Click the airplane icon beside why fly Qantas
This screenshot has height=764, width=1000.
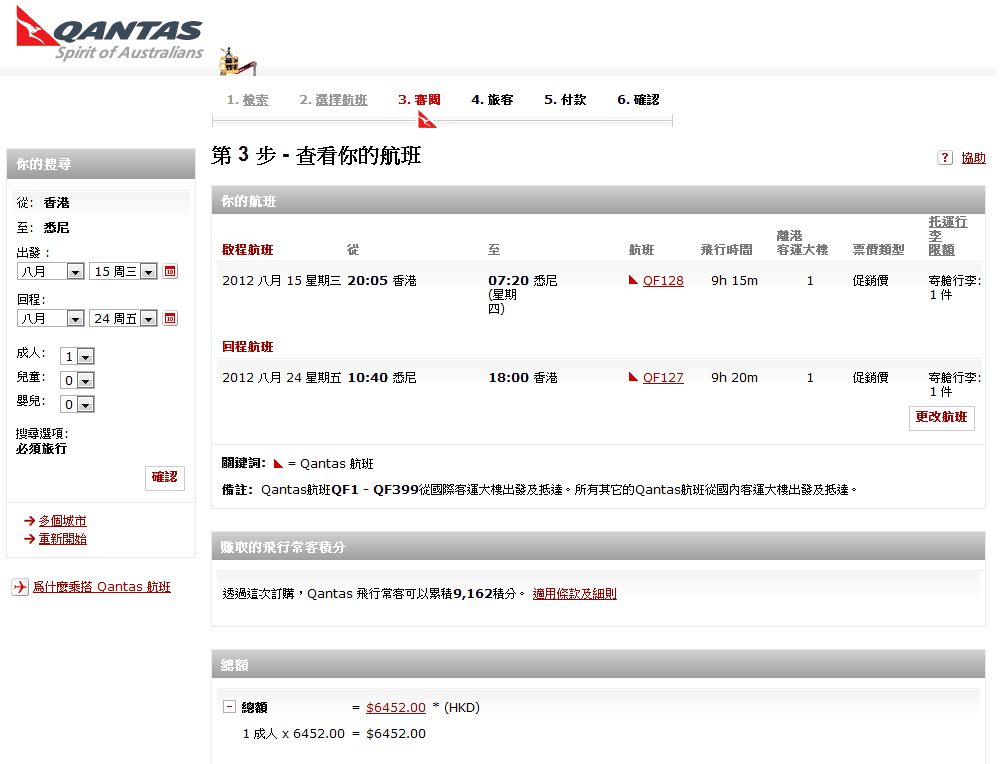point(20,587)
